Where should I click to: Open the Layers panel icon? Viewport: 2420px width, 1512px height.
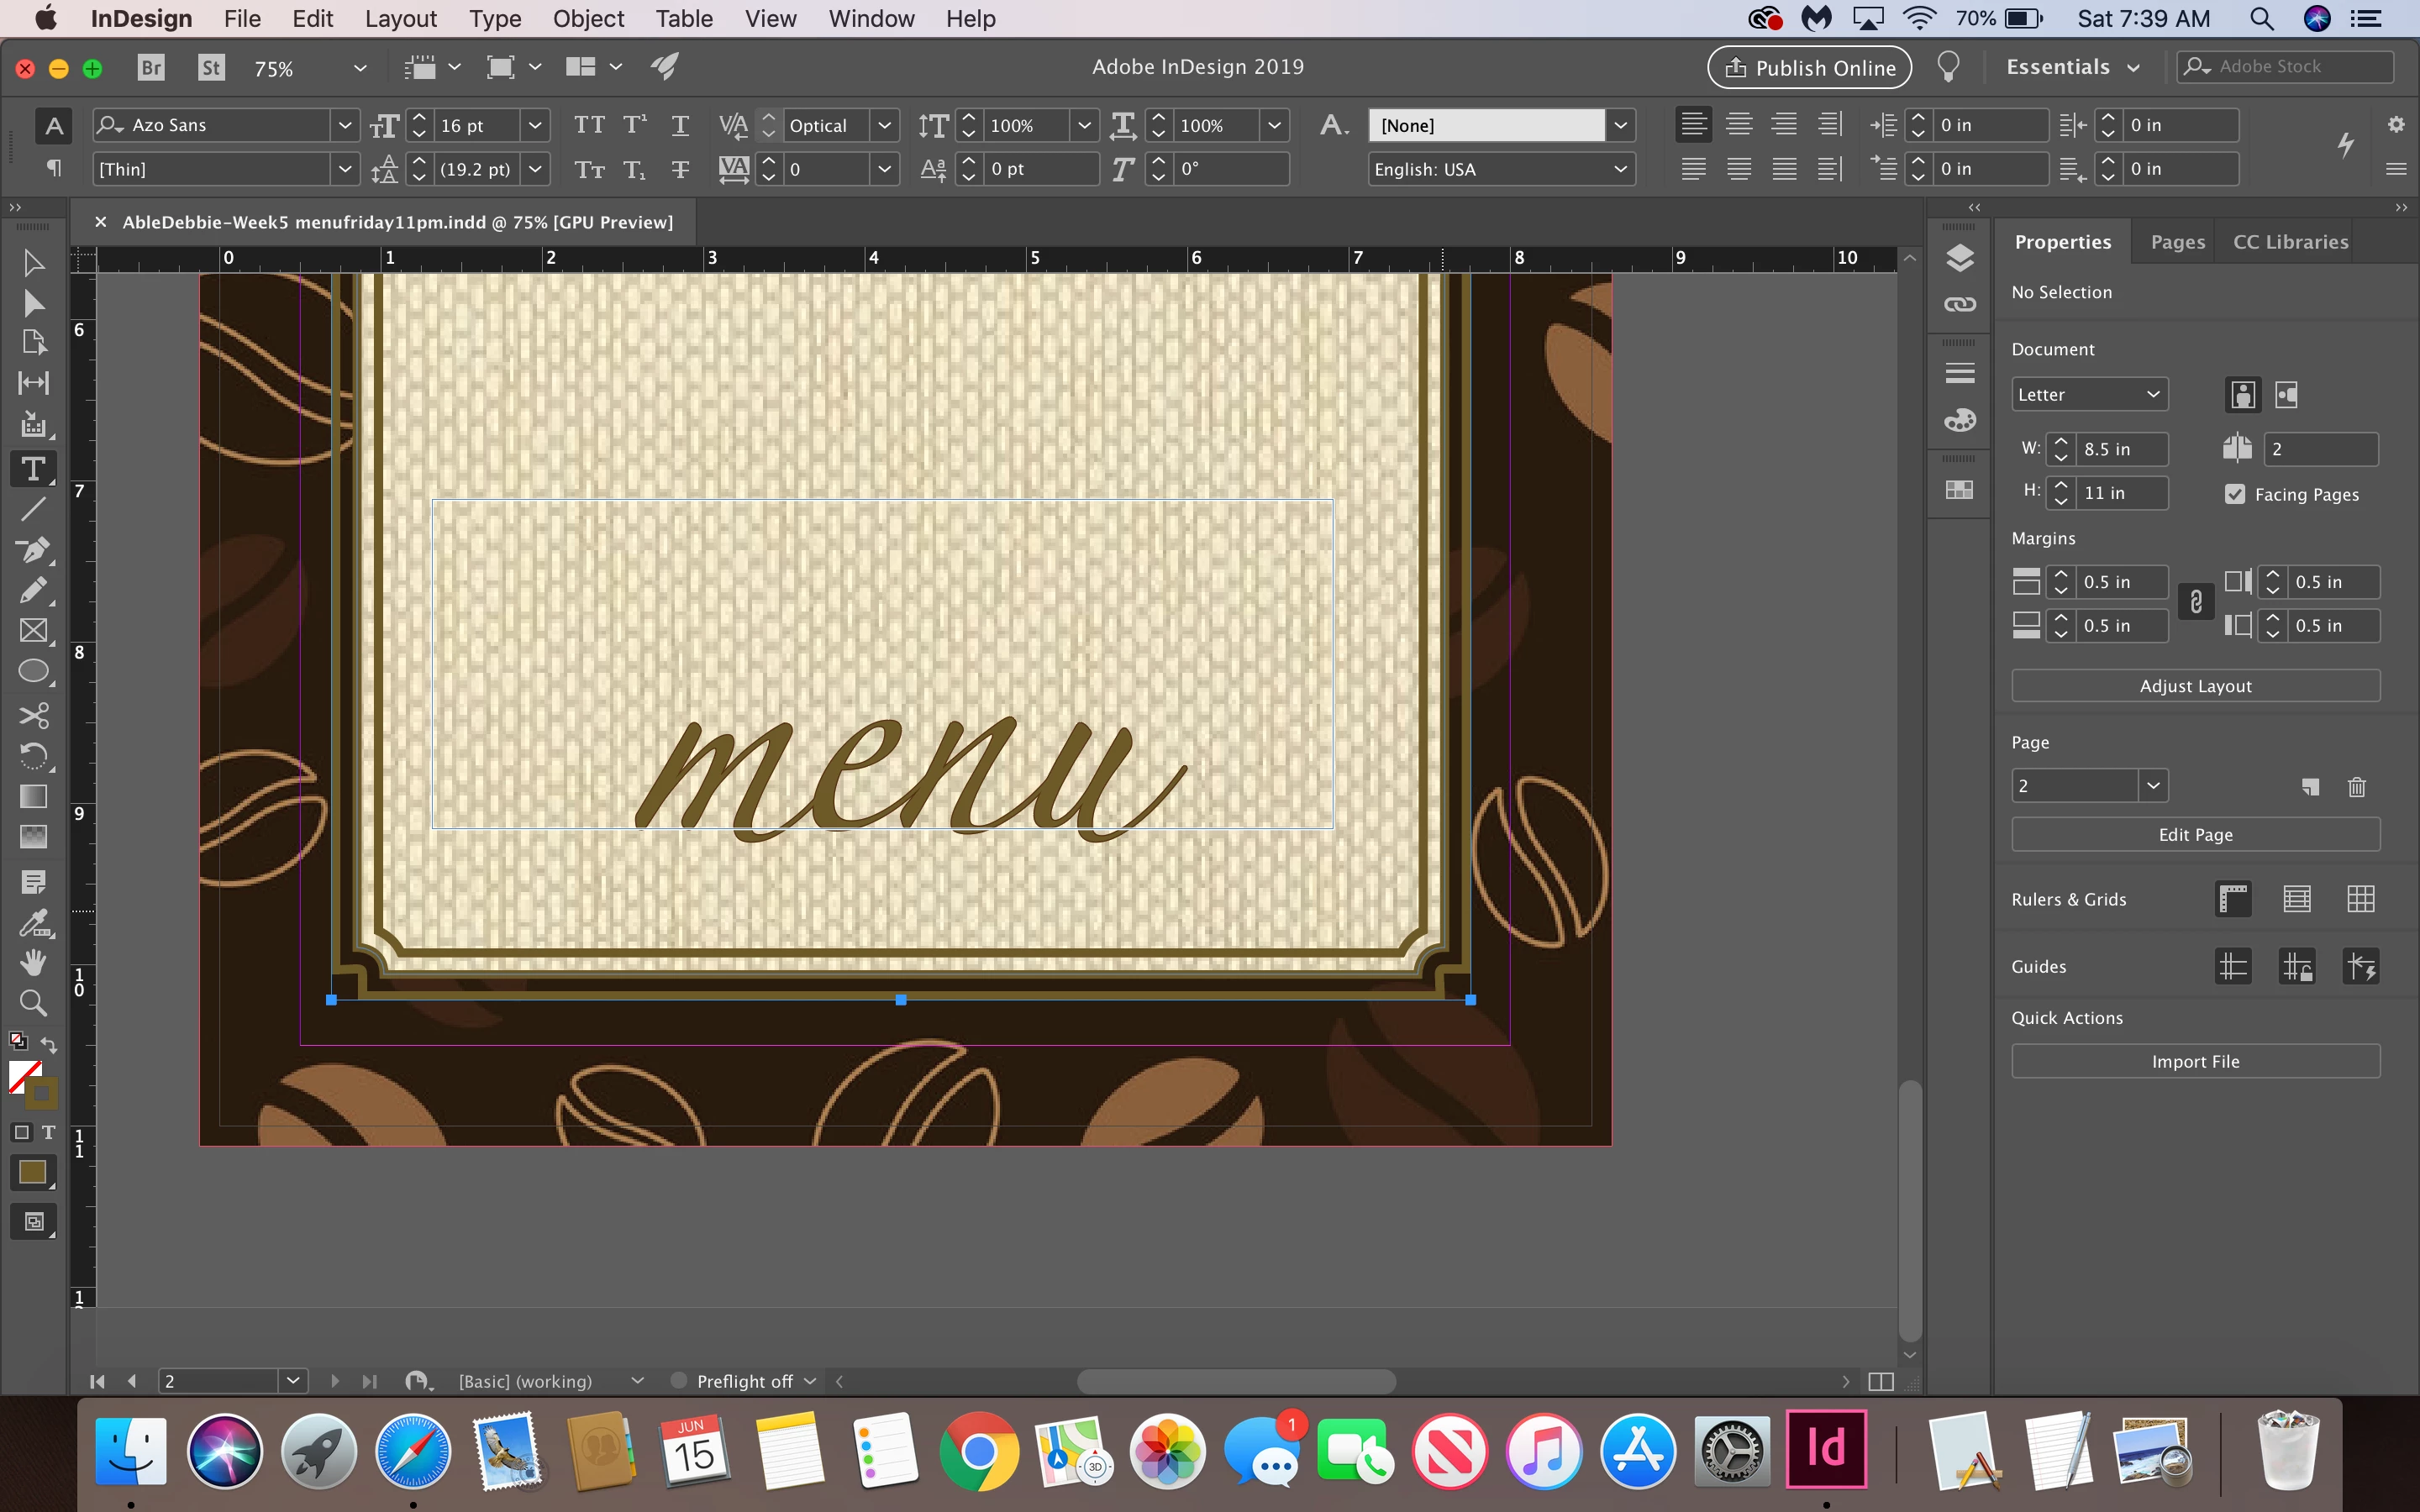pyautogui.click(x=1959, y=258)
